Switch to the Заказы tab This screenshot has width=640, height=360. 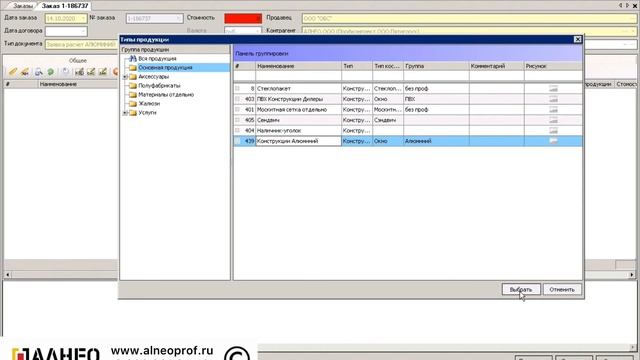coord(23,6)
